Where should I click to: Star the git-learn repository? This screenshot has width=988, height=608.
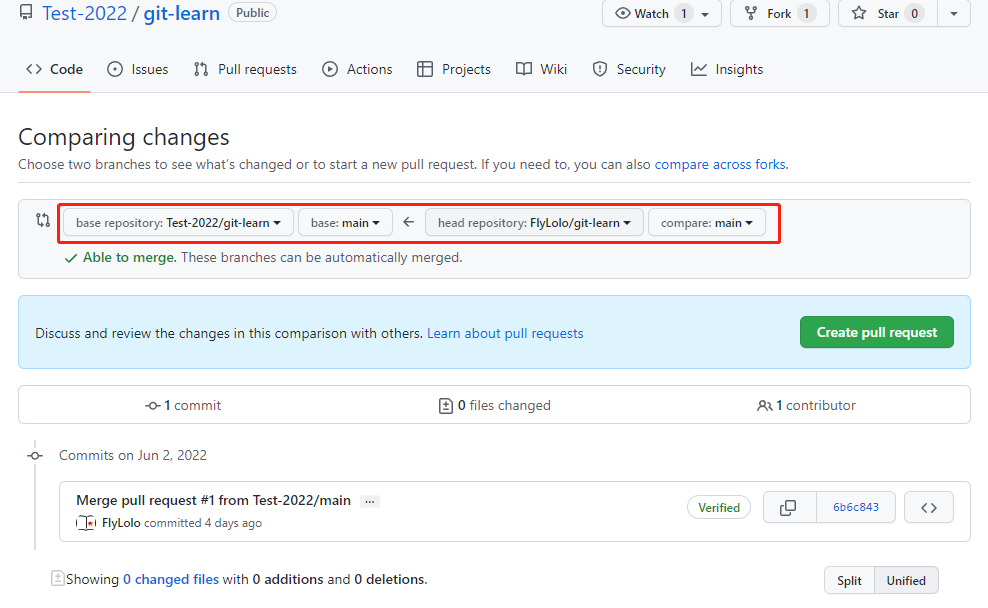888,13
